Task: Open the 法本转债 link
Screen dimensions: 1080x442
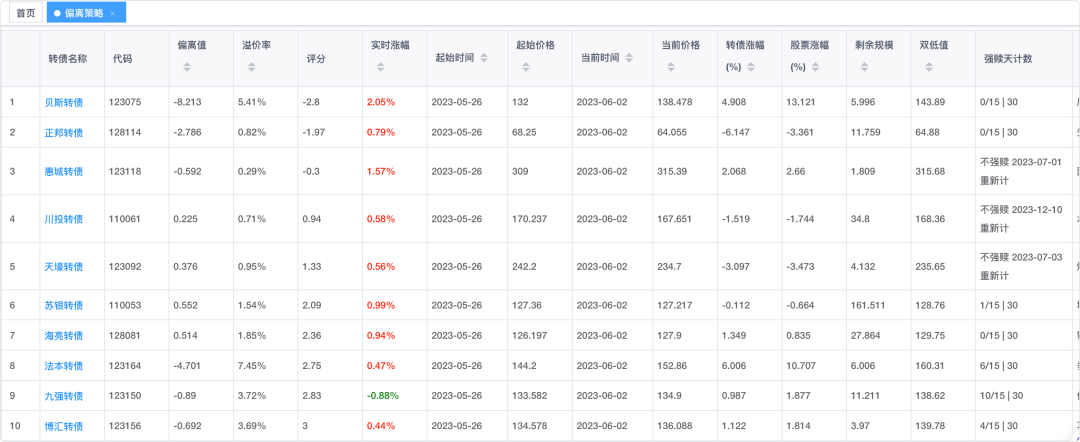Action: coord(63,366)
